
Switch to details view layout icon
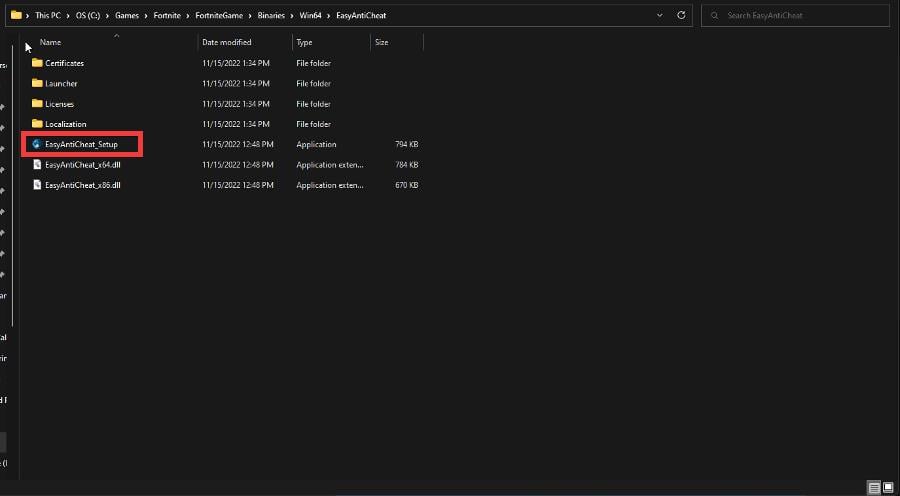[x=874, y=489]
